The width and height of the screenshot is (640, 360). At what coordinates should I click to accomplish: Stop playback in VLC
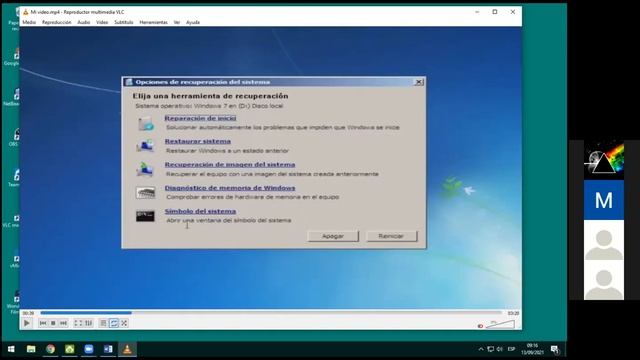53,323
